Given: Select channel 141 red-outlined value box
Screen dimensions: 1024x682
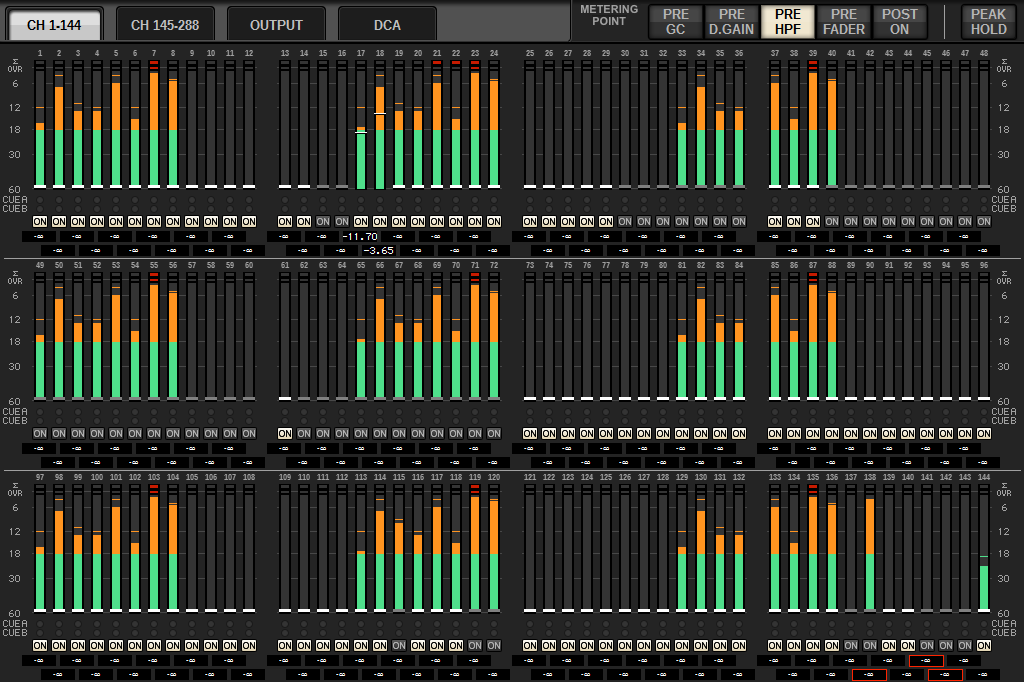Looking at the screenshot, I should click(x=926, y=661).
